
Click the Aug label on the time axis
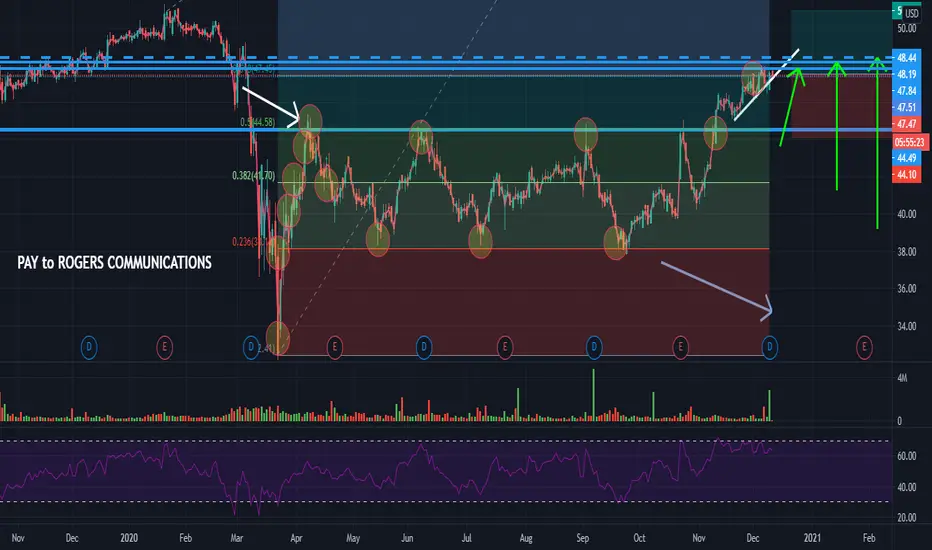525,538
